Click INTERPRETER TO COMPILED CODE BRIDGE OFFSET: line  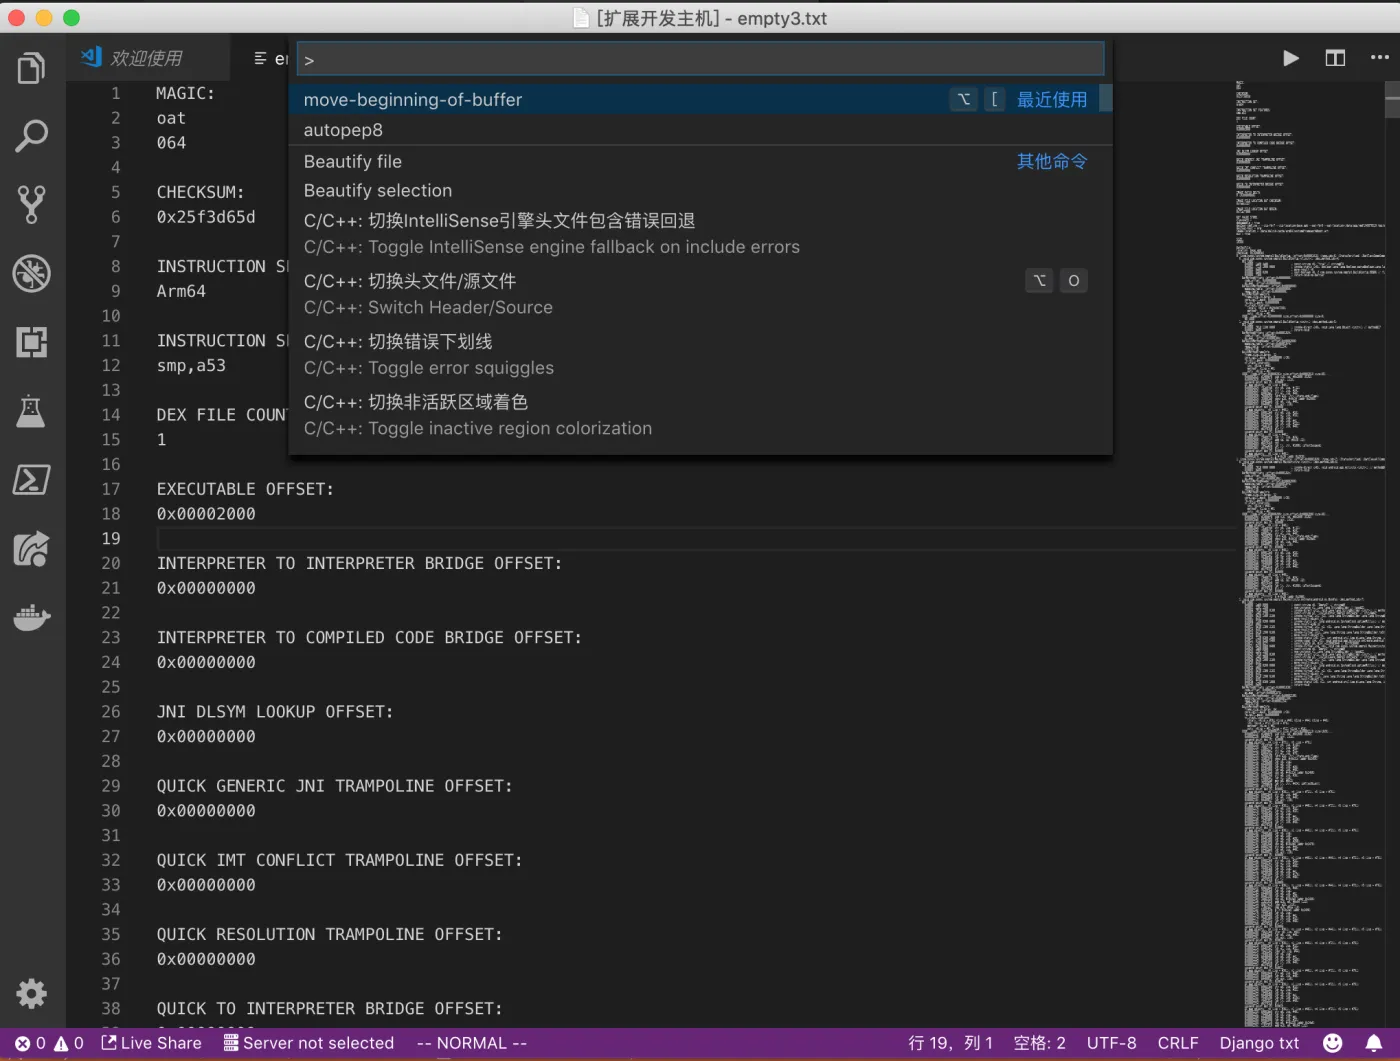coord(369,637)
